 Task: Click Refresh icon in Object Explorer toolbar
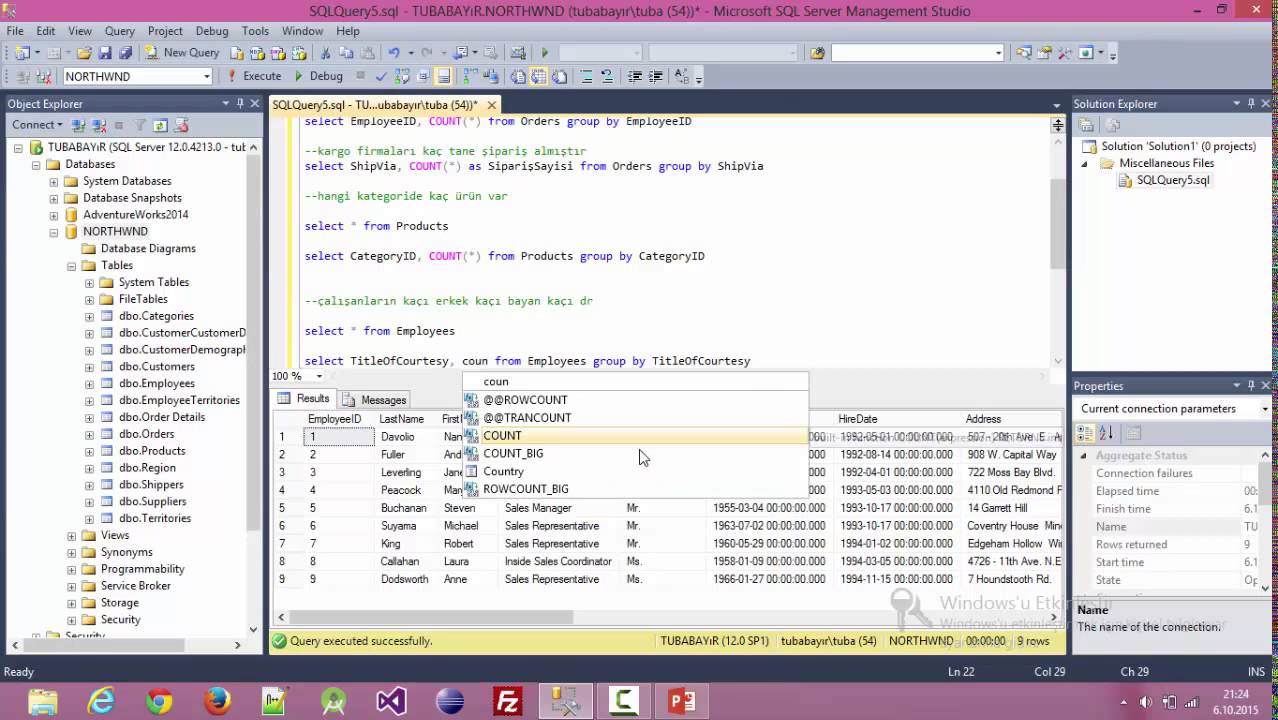(x=160, y=125)
